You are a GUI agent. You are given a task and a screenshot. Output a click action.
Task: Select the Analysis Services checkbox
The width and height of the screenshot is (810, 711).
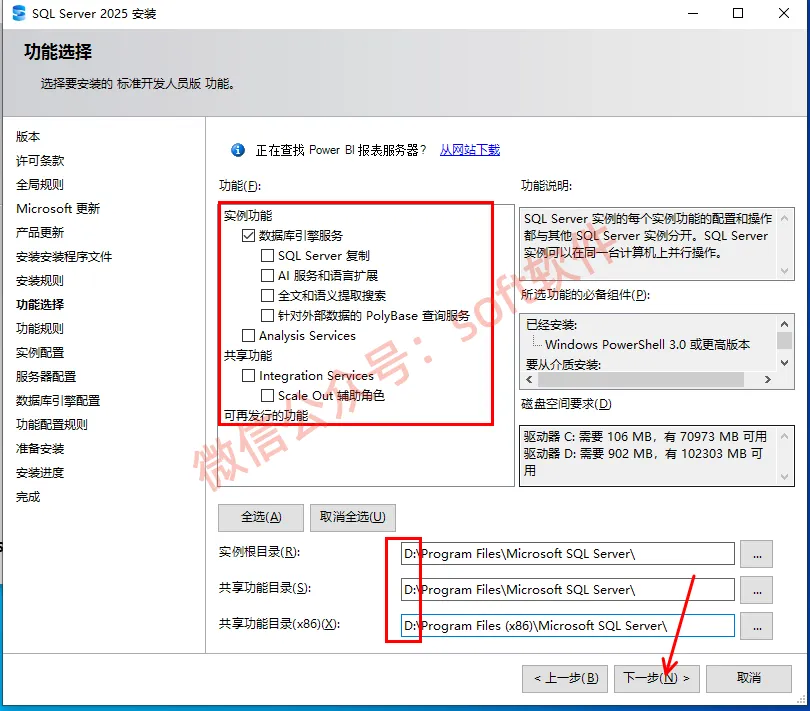coord(248,336)
